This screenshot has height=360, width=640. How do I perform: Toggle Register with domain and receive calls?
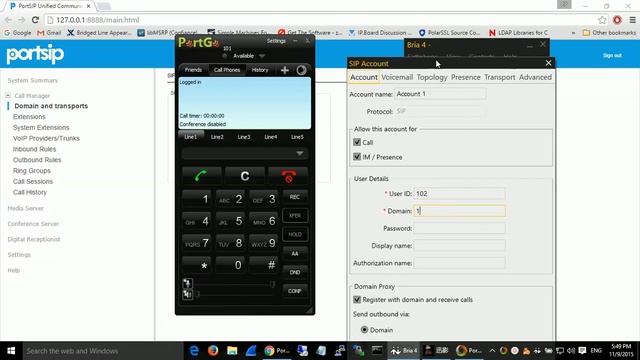tap(357, 300)
